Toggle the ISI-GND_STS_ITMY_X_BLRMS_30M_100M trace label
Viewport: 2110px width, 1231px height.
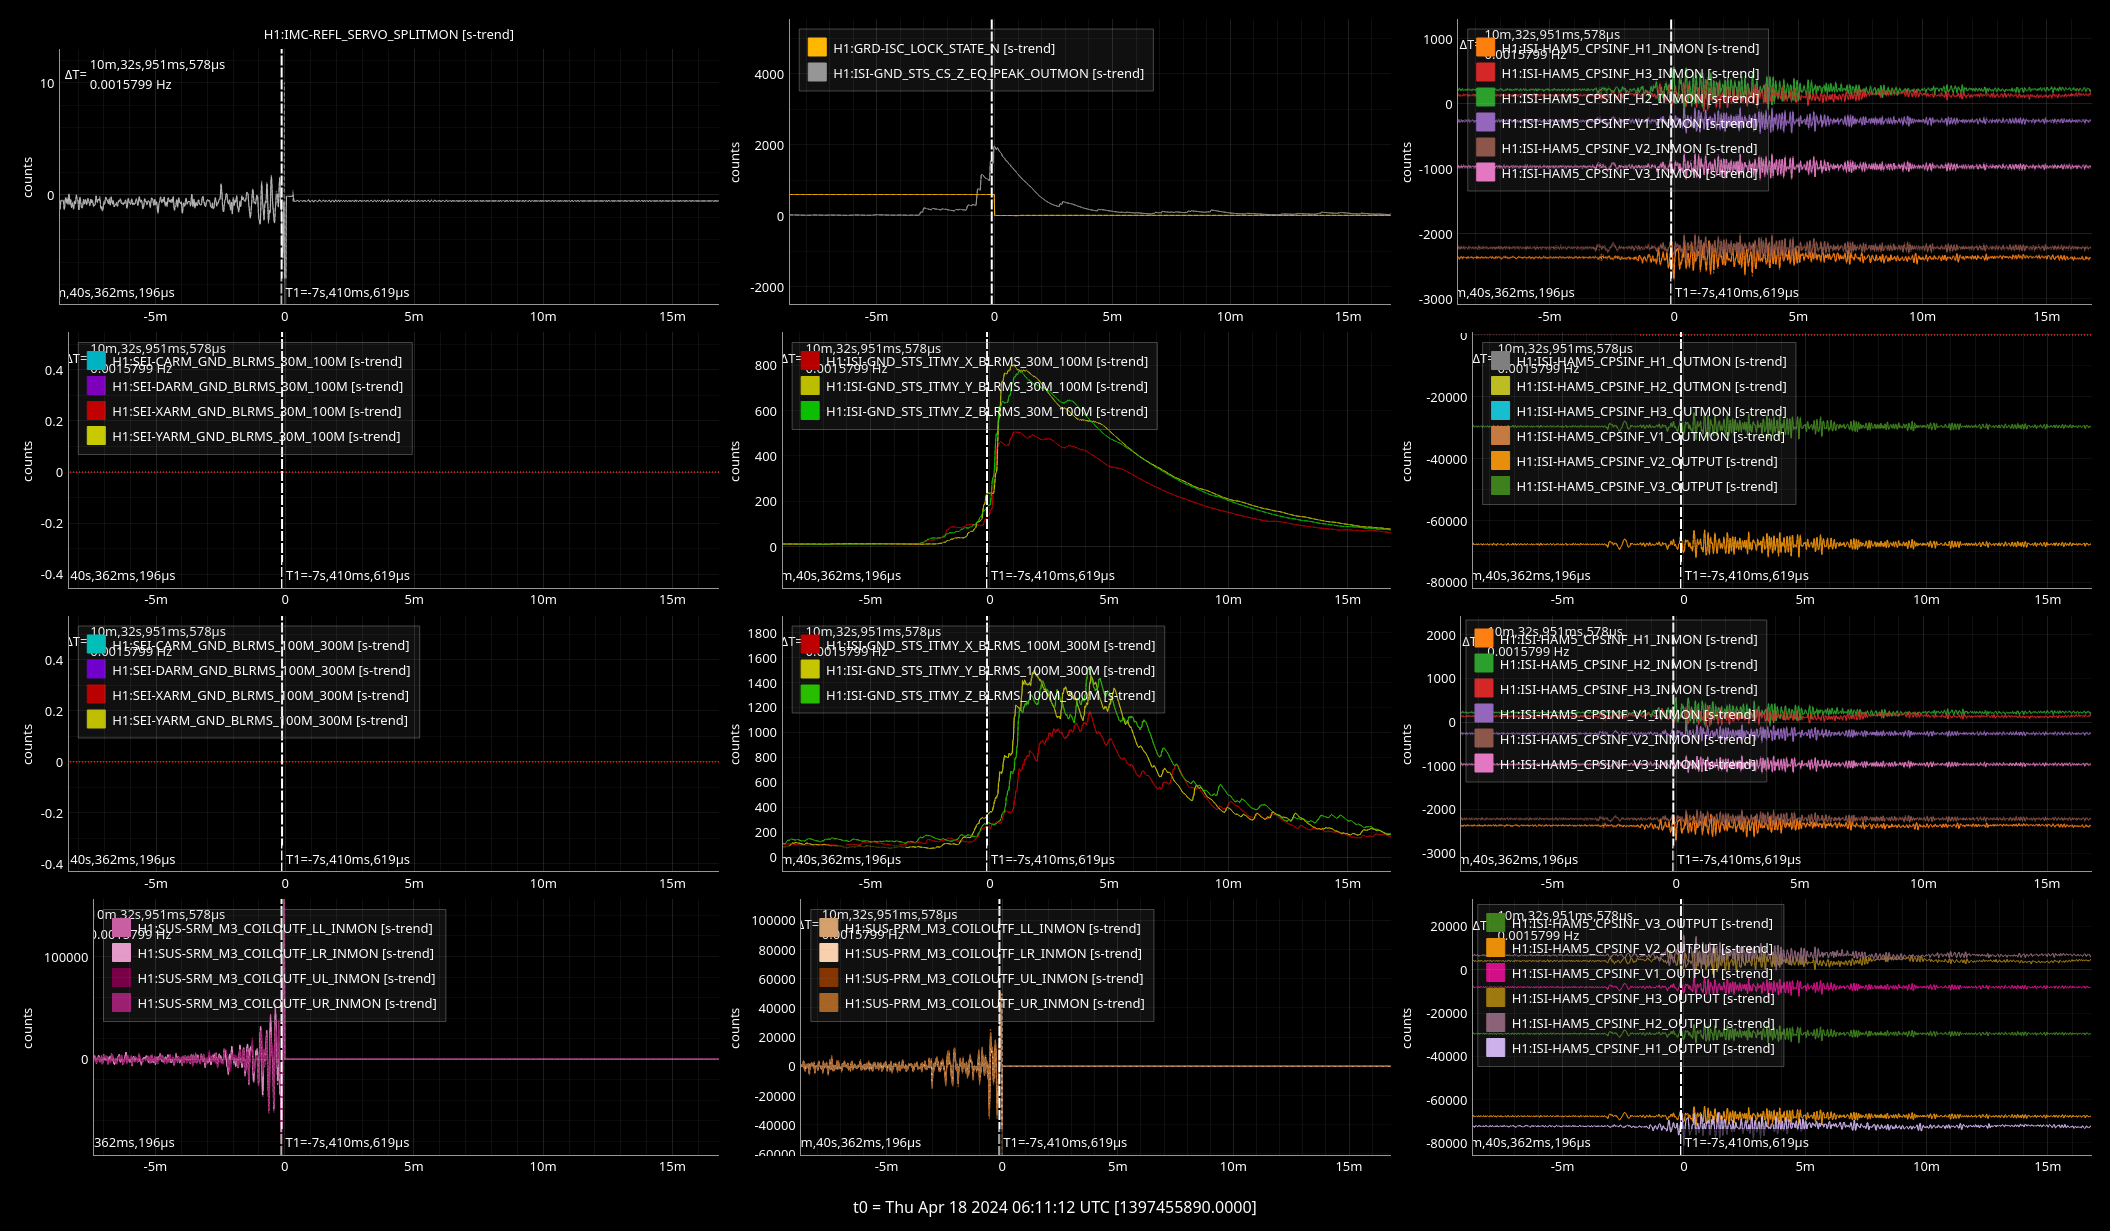[987, 361]
